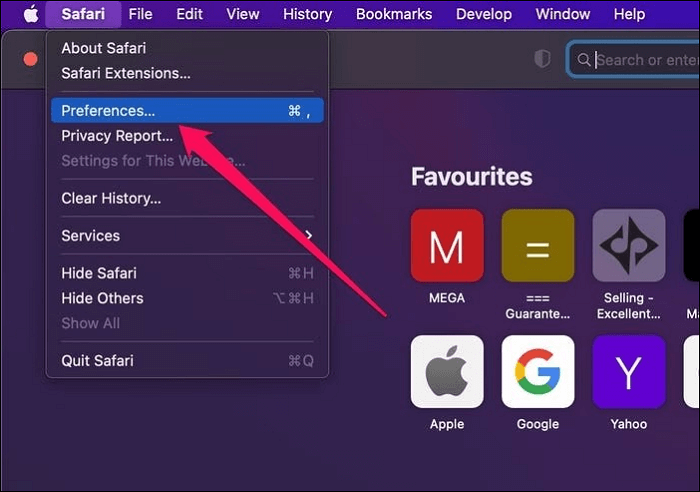Open the Edit menu
The width and height of the screenshot is (700, 492).
189,14
